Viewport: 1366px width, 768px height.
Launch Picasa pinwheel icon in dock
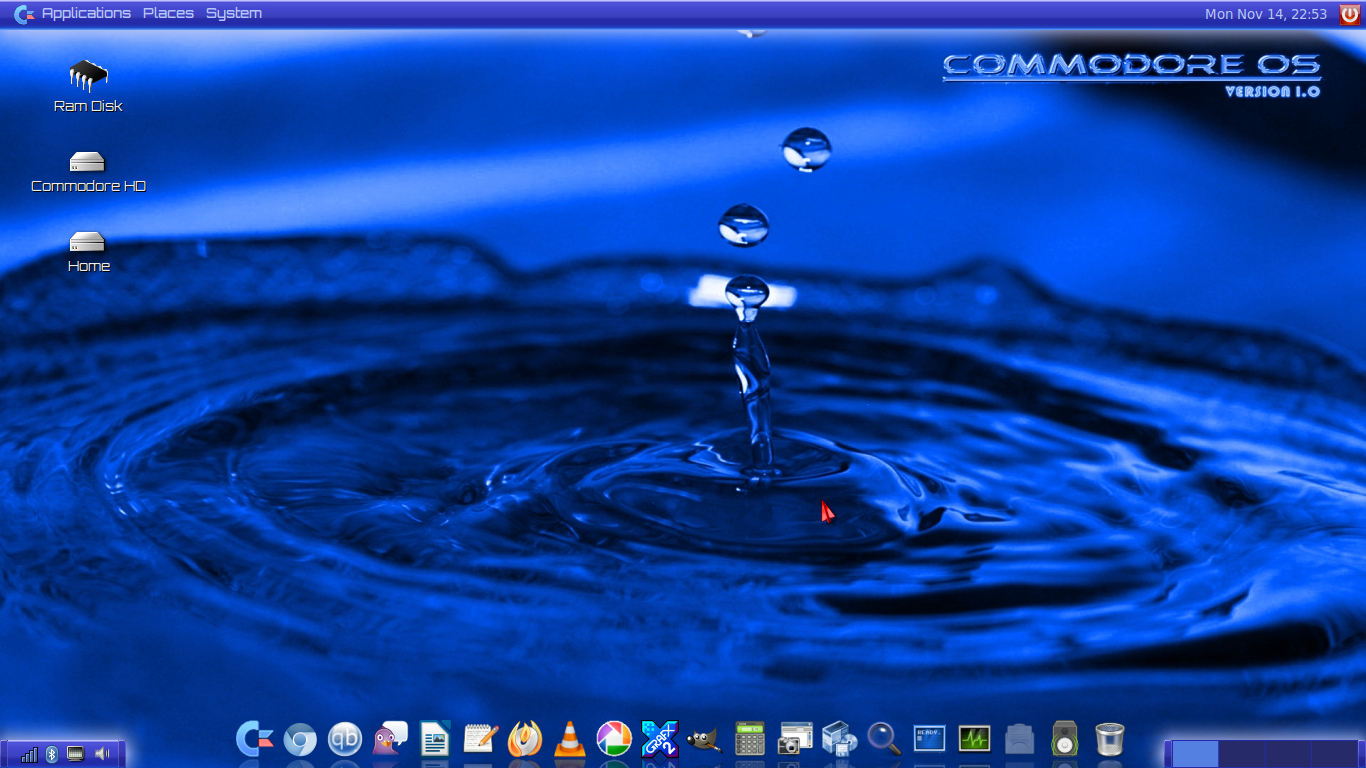click(x=614, y=740)
